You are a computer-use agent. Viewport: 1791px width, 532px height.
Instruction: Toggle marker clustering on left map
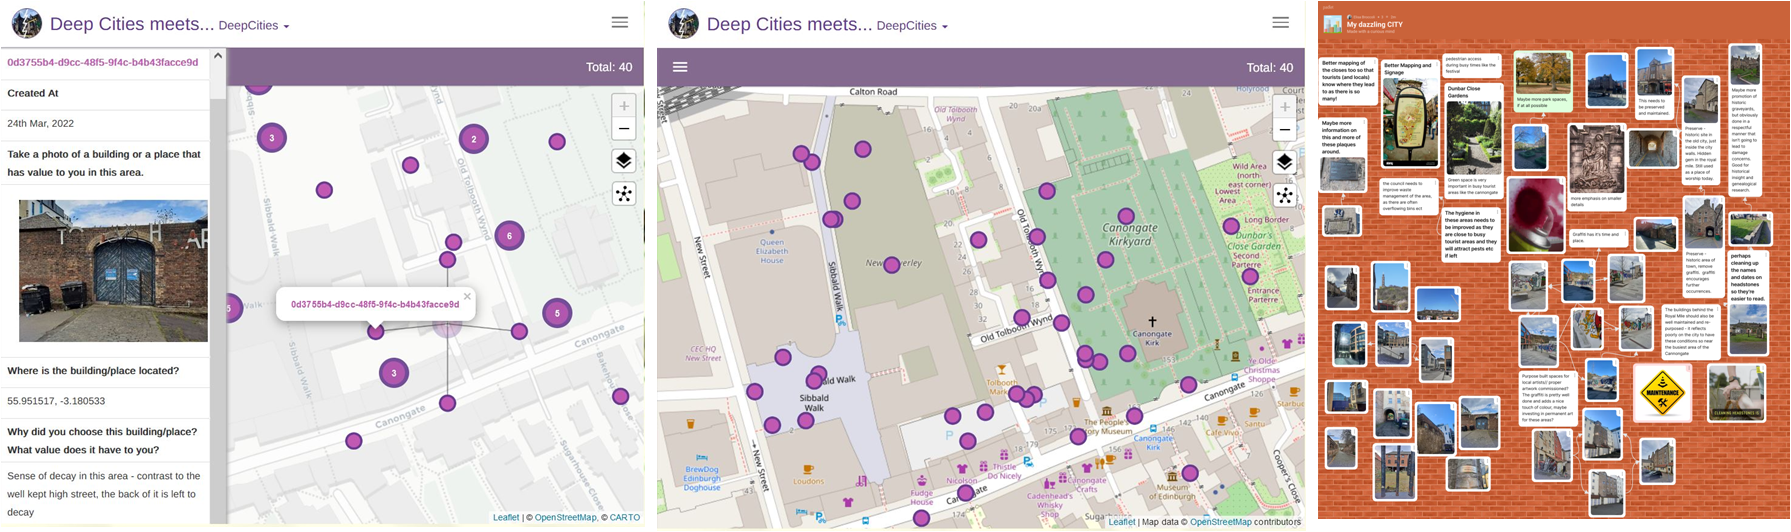[x=624, y=194]
